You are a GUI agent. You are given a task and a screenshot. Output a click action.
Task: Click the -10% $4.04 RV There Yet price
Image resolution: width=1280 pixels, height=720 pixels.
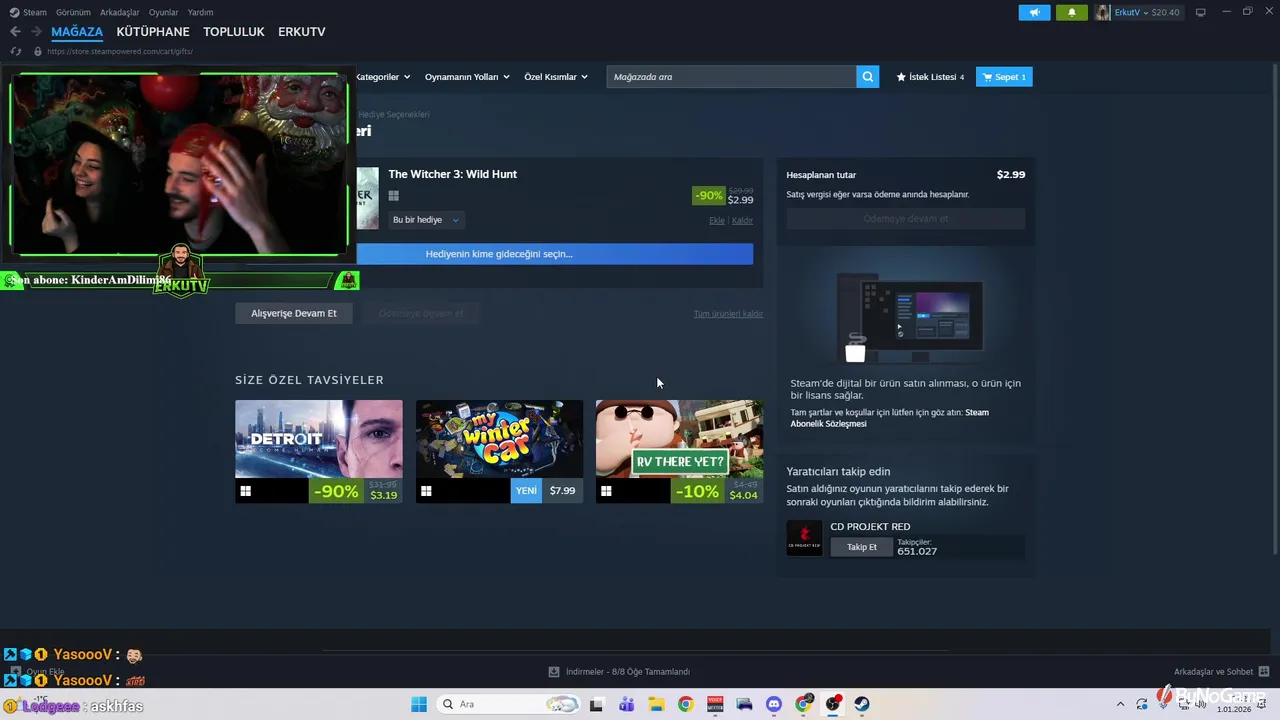(716, 491)
